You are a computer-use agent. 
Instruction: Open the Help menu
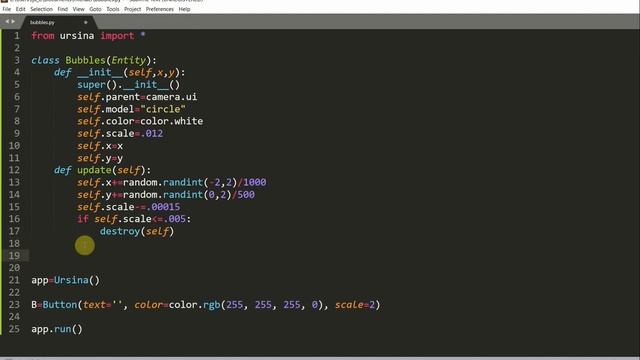click(184, 9)
